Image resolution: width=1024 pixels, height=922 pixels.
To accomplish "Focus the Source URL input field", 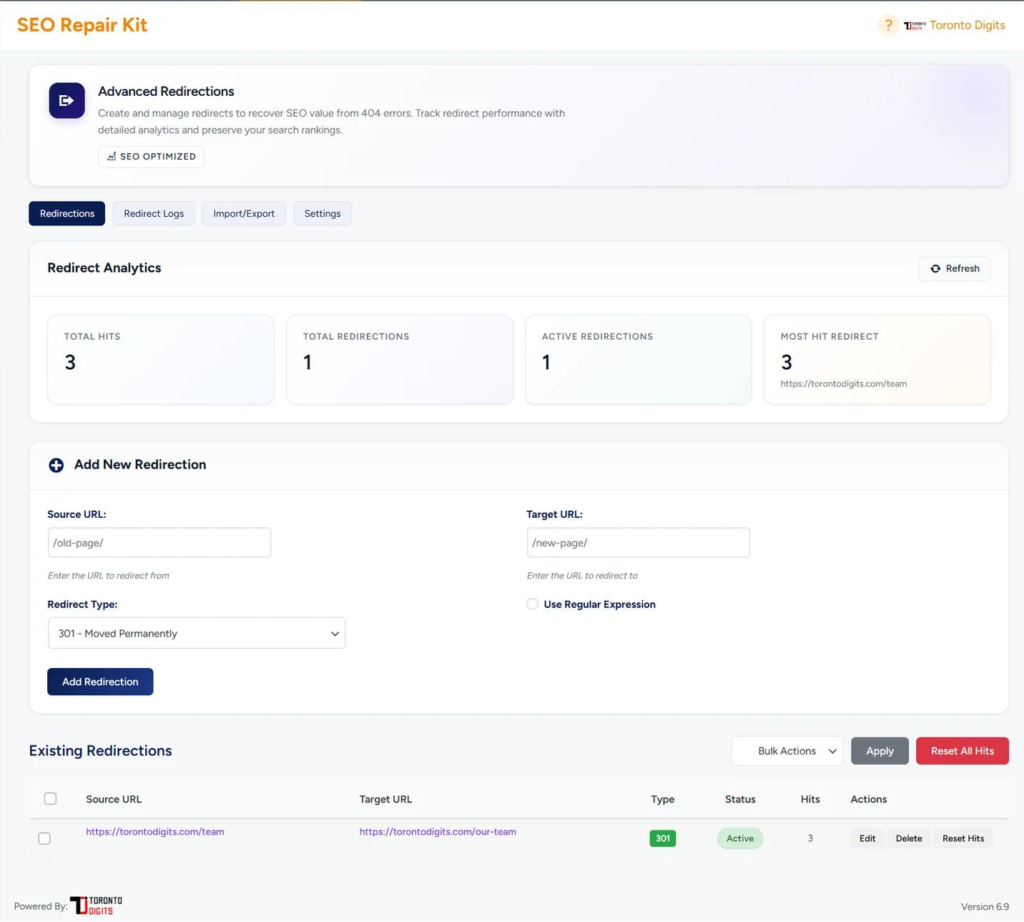I will (x=159, y=543).
